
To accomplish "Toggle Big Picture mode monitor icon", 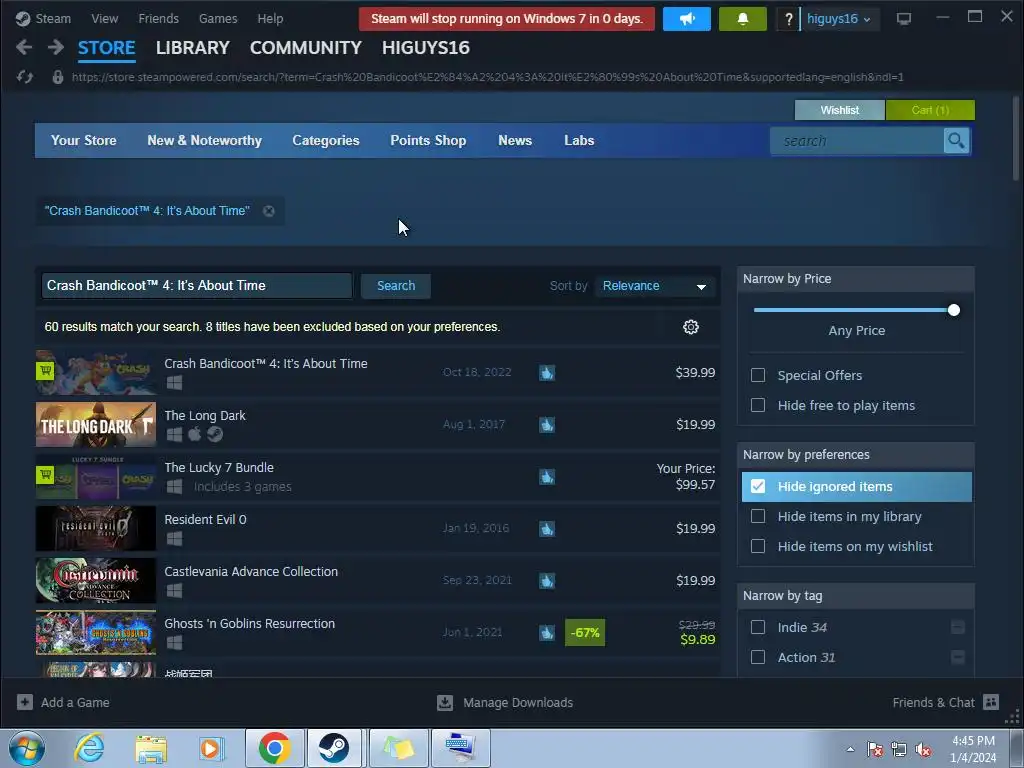I will [x=904, y=19].
